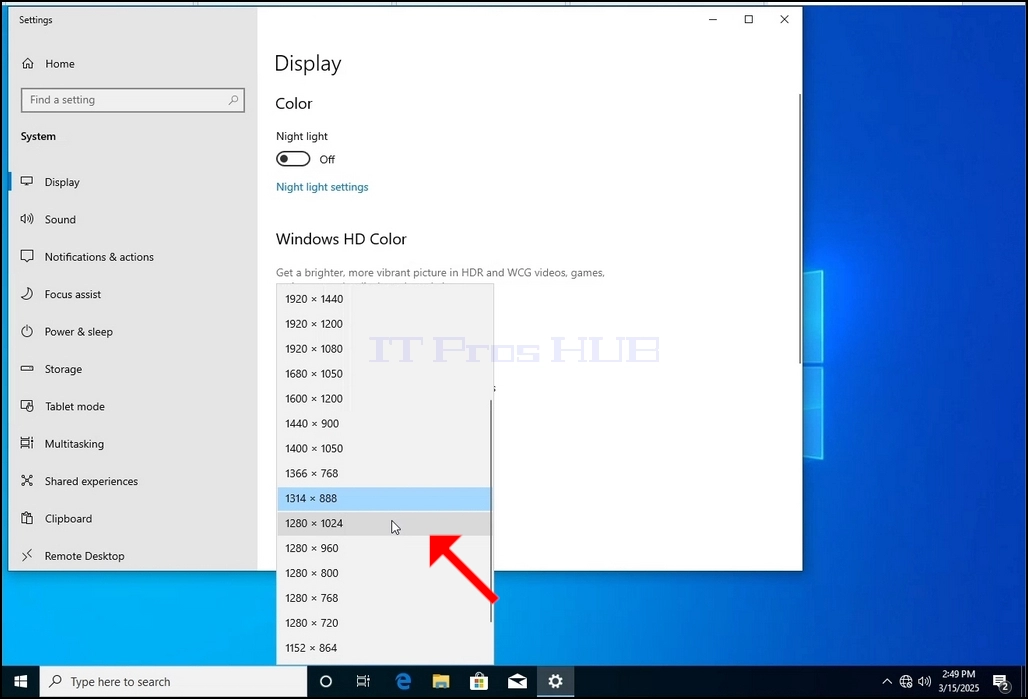Select 1280 × 720 resolution
The image size is (1028, 699).
pyautogui.click(x=385, y=623)
